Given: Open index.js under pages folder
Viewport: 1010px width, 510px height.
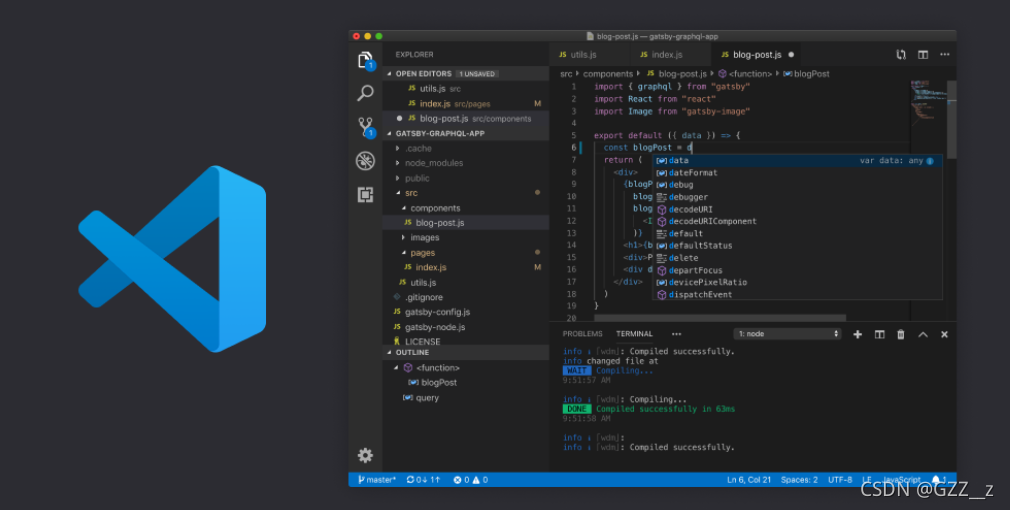Looking at the screenshot, I should pos(466,267).
